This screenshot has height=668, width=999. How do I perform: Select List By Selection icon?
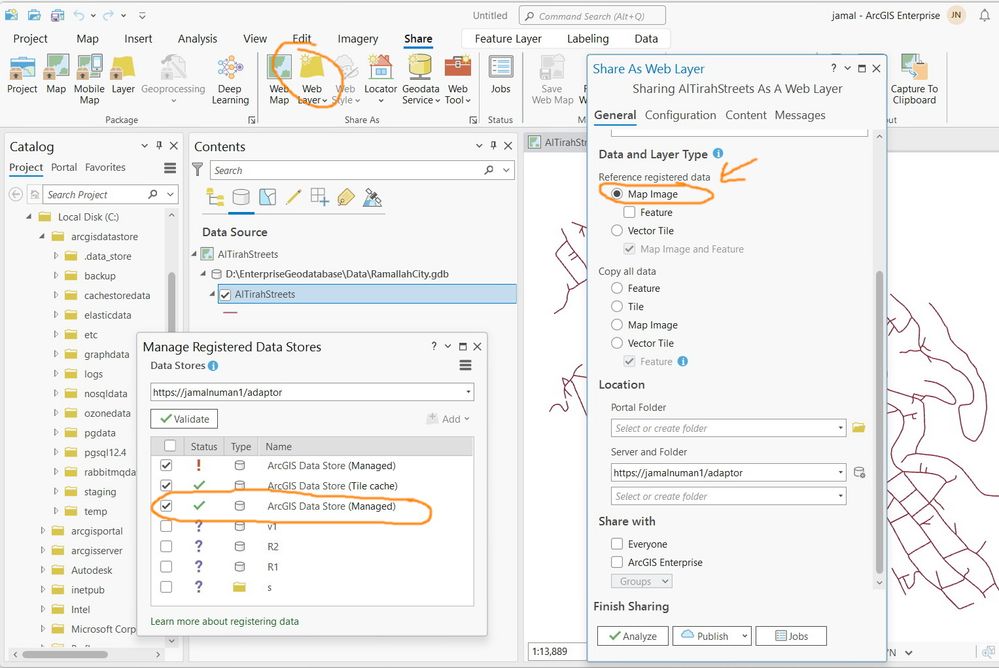(268, 198)
